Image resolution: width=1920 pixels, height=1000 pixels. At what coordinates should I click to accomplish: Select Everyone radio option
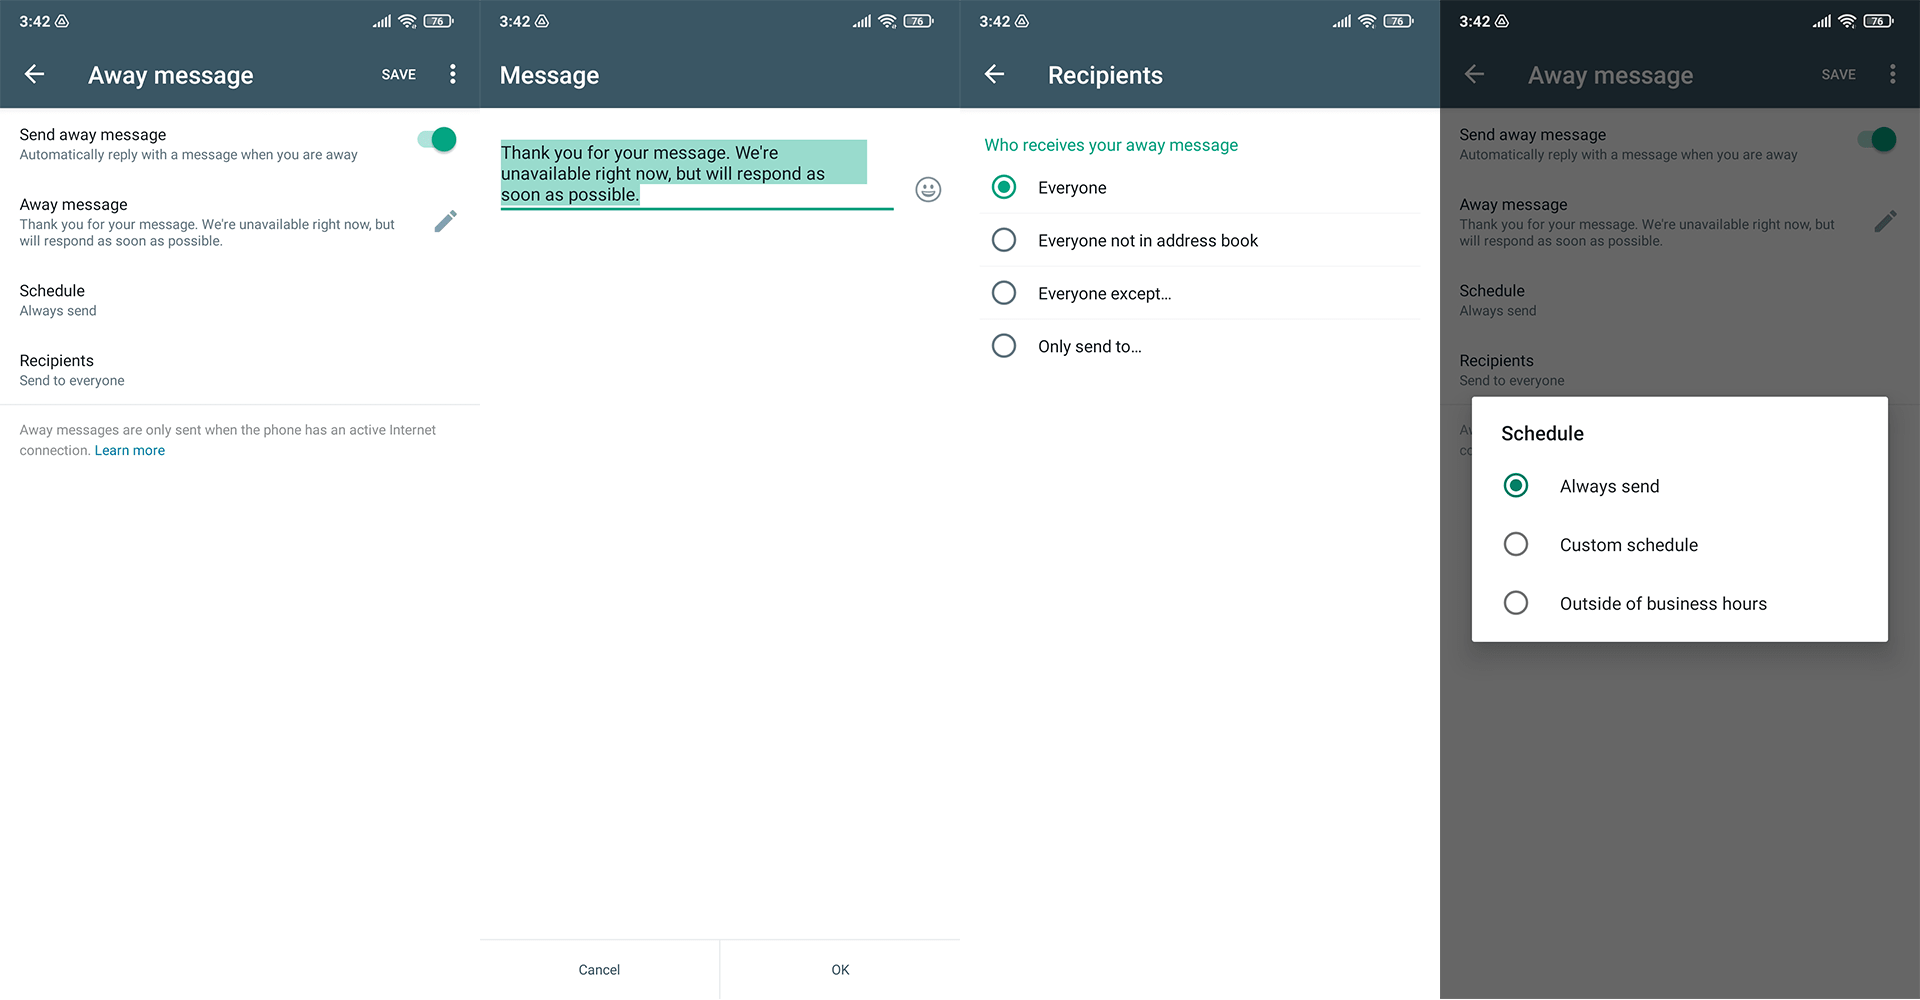tap(1200, 187)
